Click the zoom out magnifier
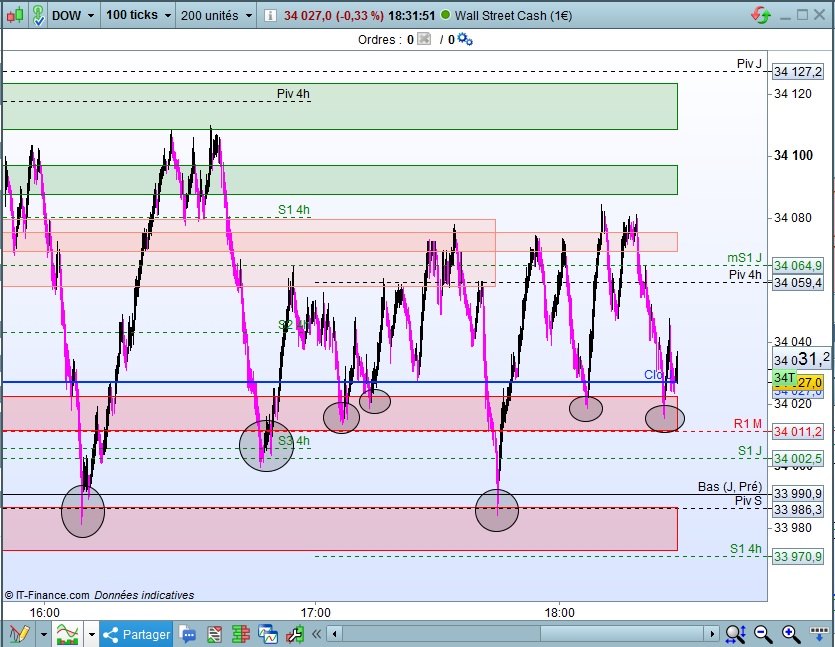Screen dimensions: 835x647 point(763,634)
